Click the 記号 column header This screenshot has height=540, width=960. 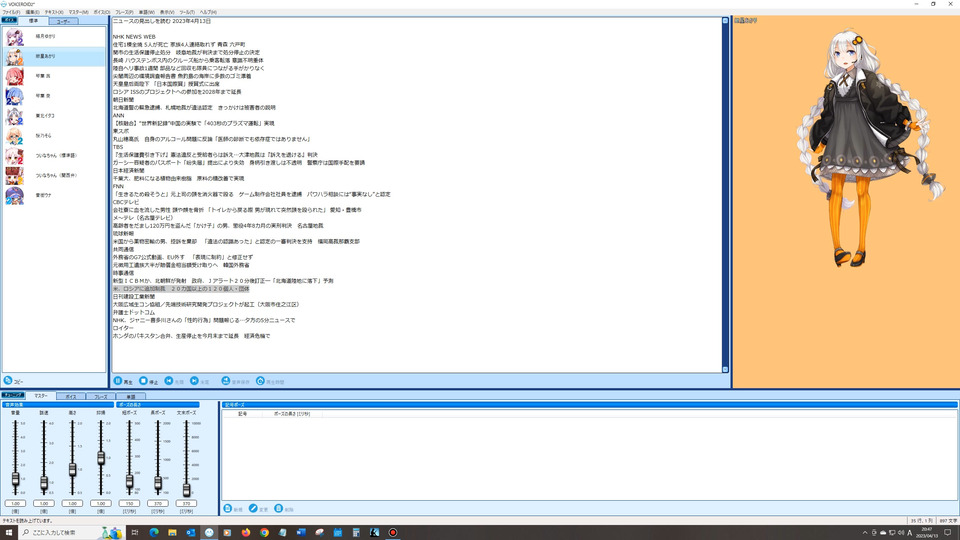click(243, 414)
